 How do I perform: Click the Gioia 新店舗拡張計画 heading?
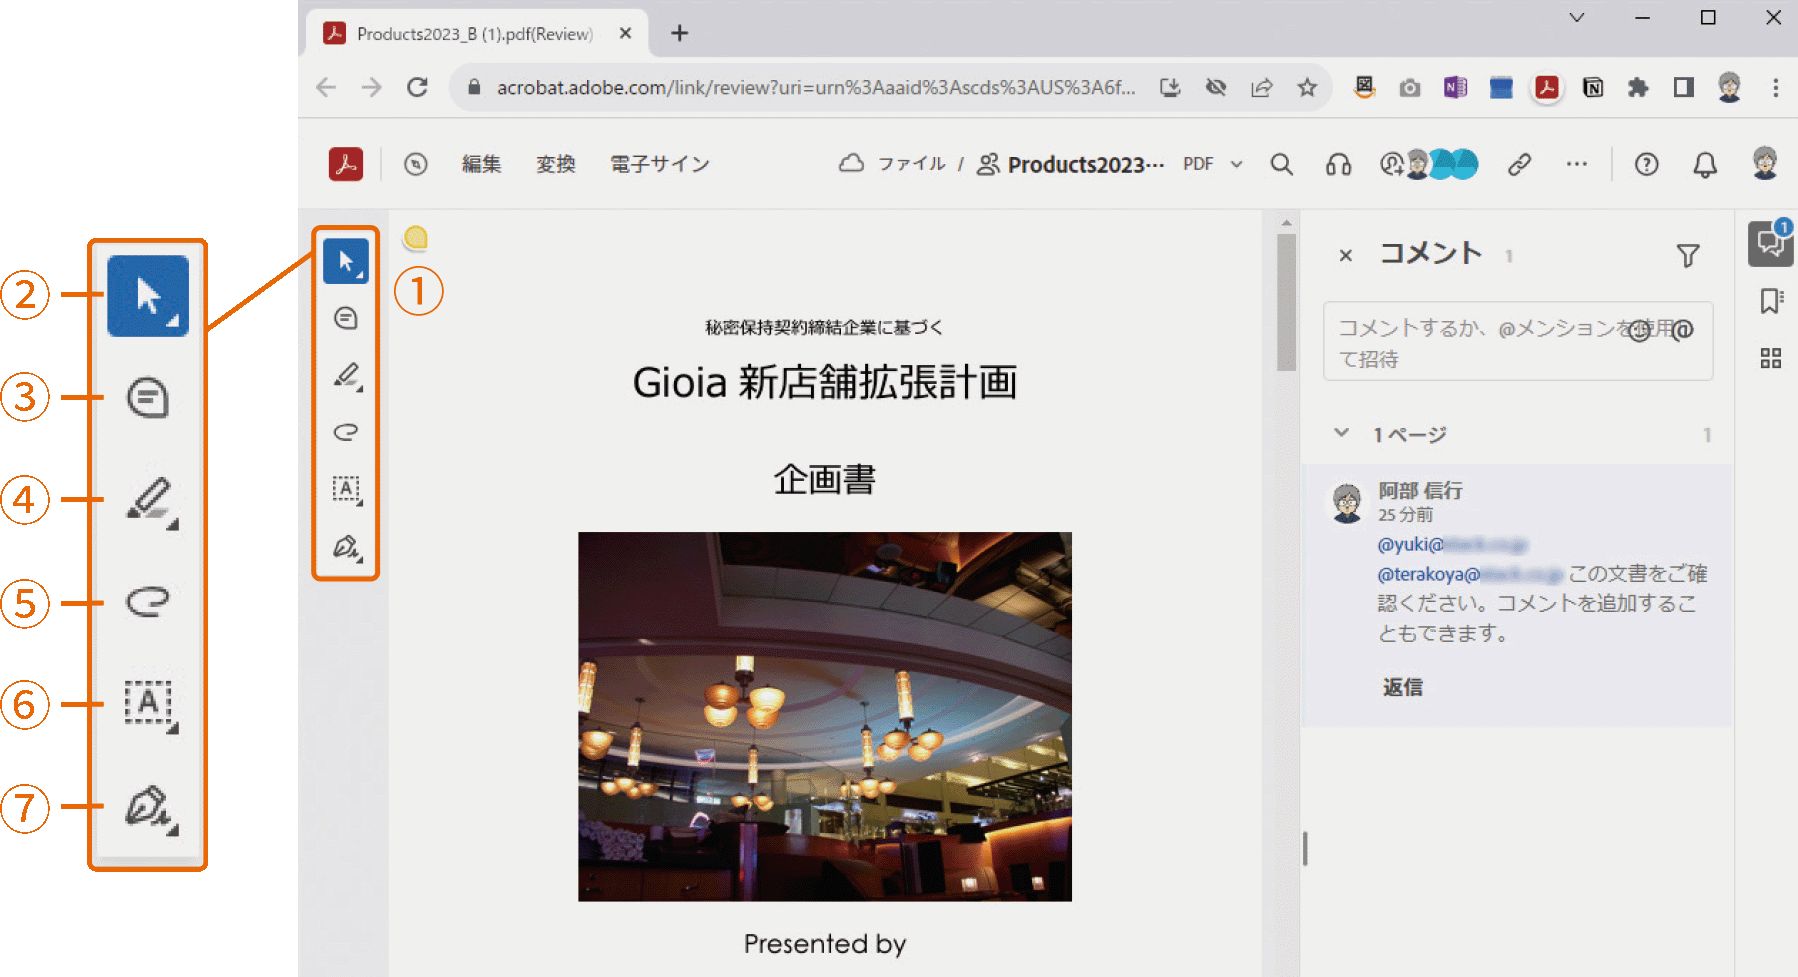pyautogui.click(x=825, y=382)
